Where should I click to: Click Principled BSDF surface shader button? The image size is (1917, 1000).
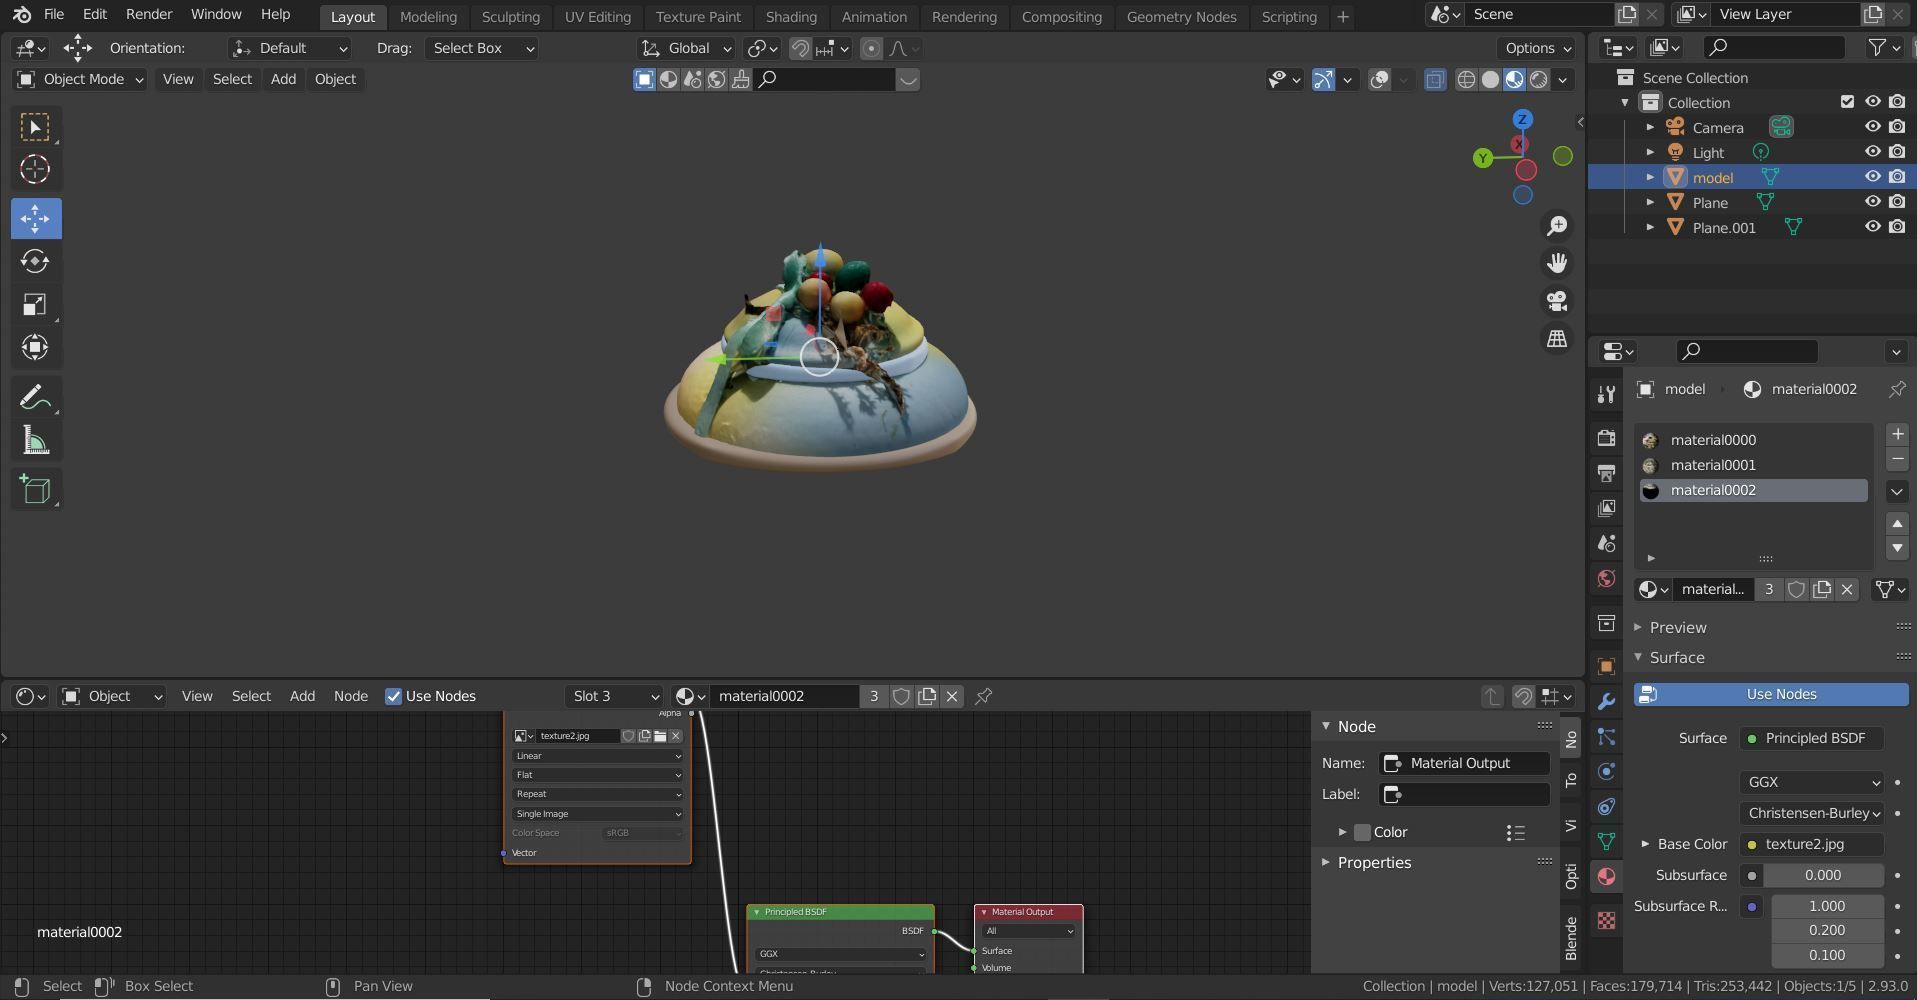point(1812,738)
